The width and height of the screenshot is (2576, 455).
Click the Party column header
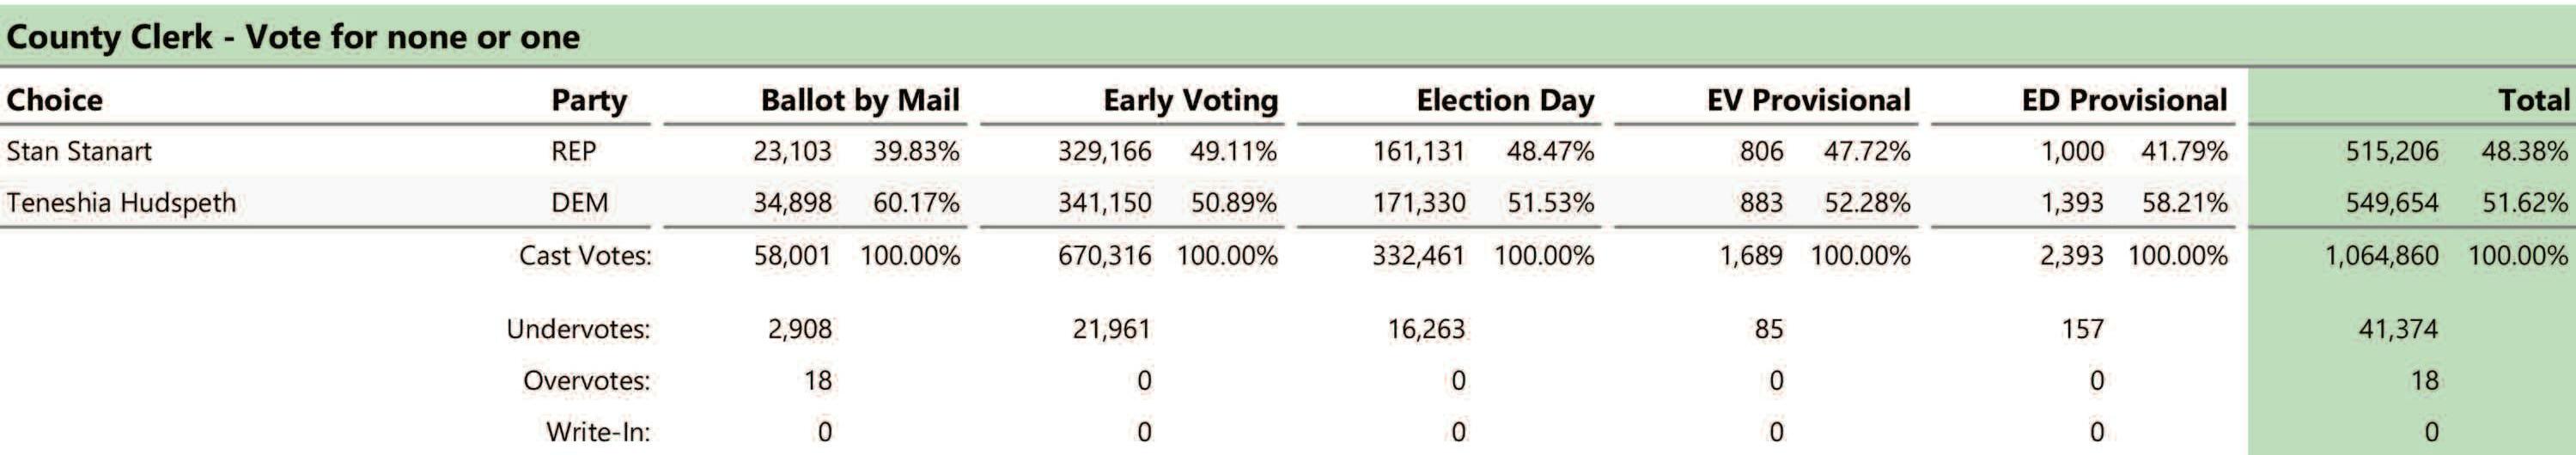tap(589, 100)
